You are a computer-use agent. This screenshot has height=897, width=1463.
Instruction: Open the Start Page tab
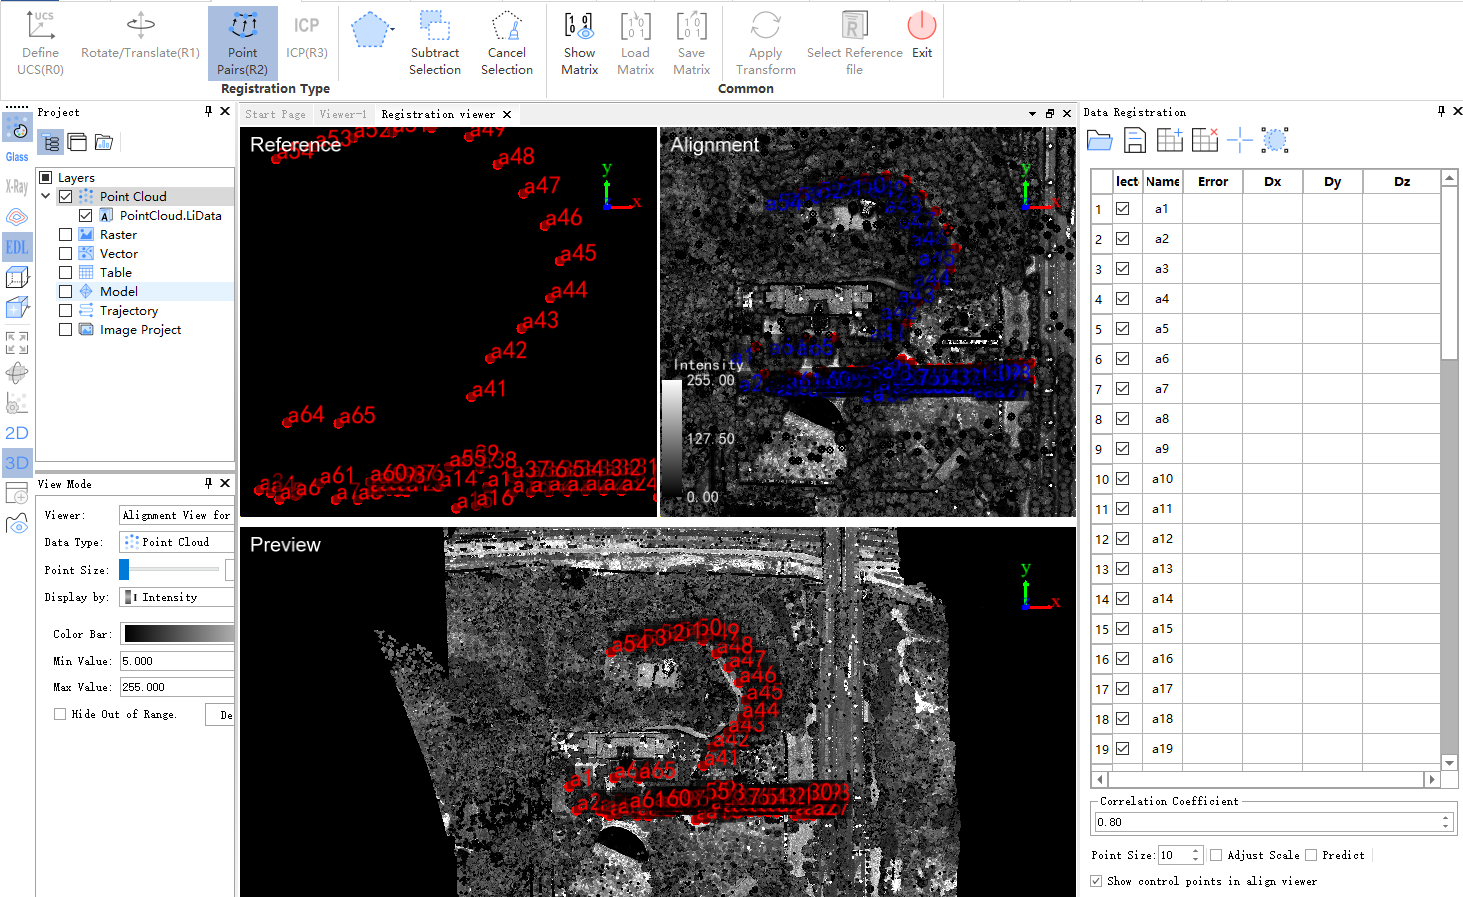275,114
